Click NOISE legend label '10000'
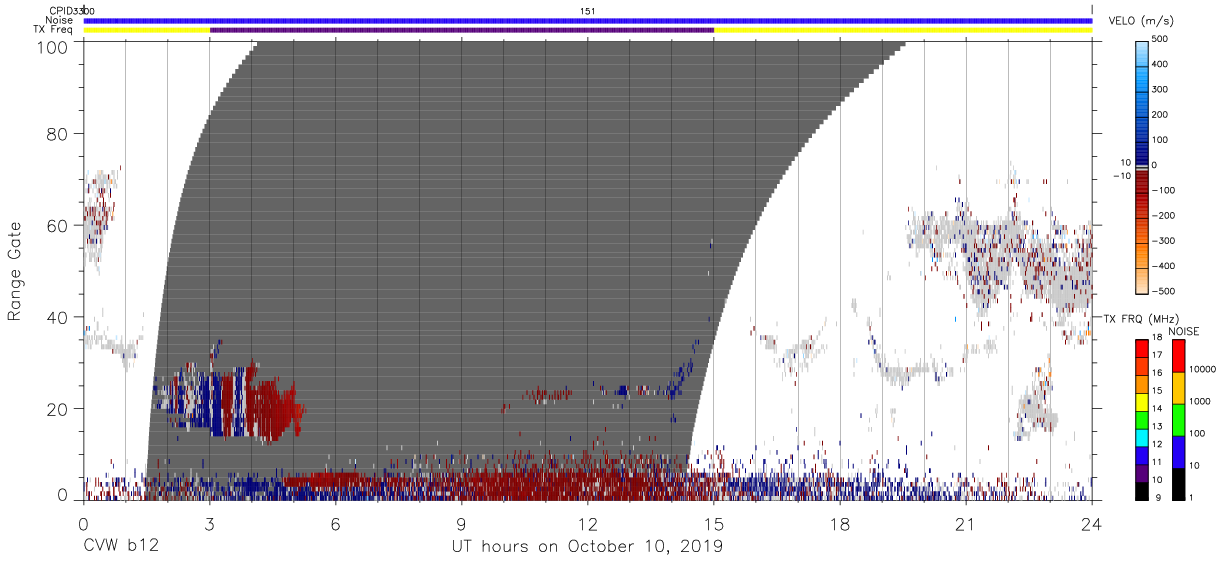1228x567 pixels. (1204, 371)
